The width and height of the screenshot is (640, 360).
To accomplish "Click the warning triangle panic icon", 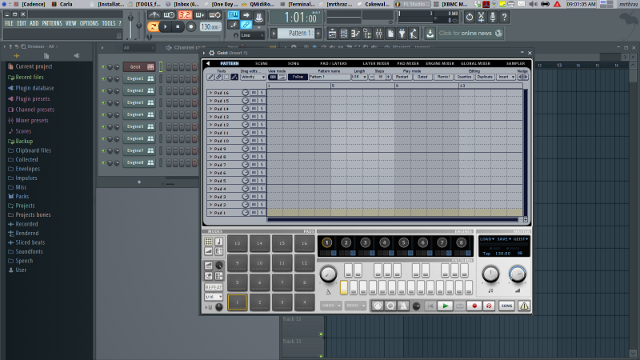I will (524, 305).
